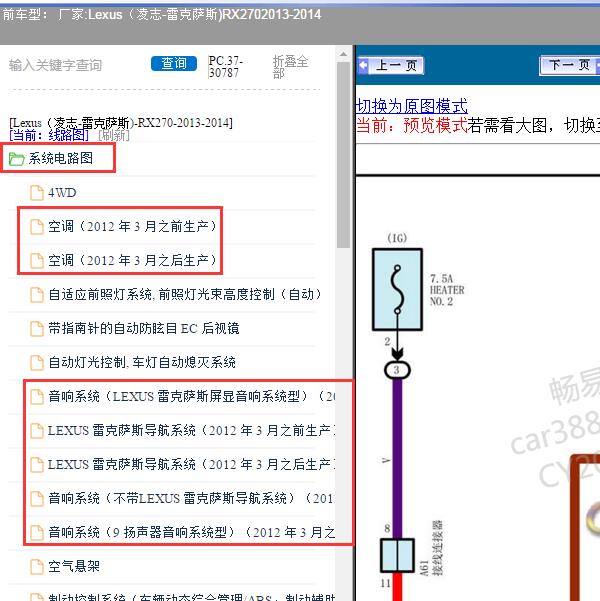This screenshot has width=600, height=601.
Task: Click document icon beside 导航系统 之后生产
Action: tap(37, 465)
